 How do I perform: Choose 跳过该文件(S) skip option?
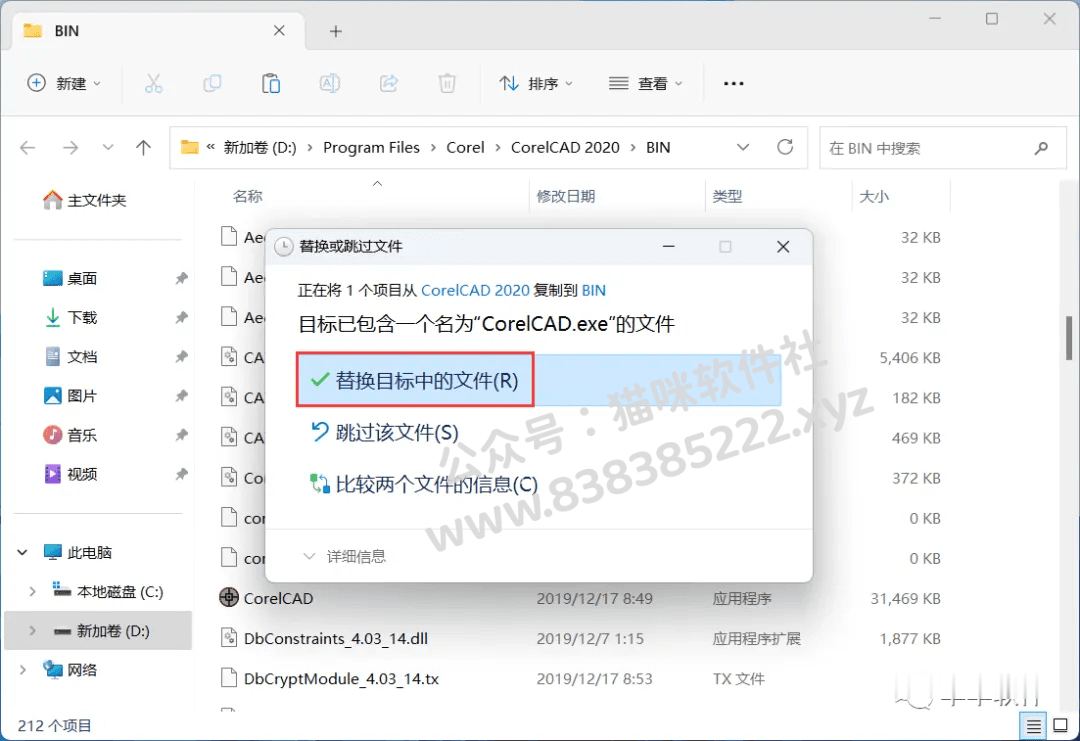(384, 432)
